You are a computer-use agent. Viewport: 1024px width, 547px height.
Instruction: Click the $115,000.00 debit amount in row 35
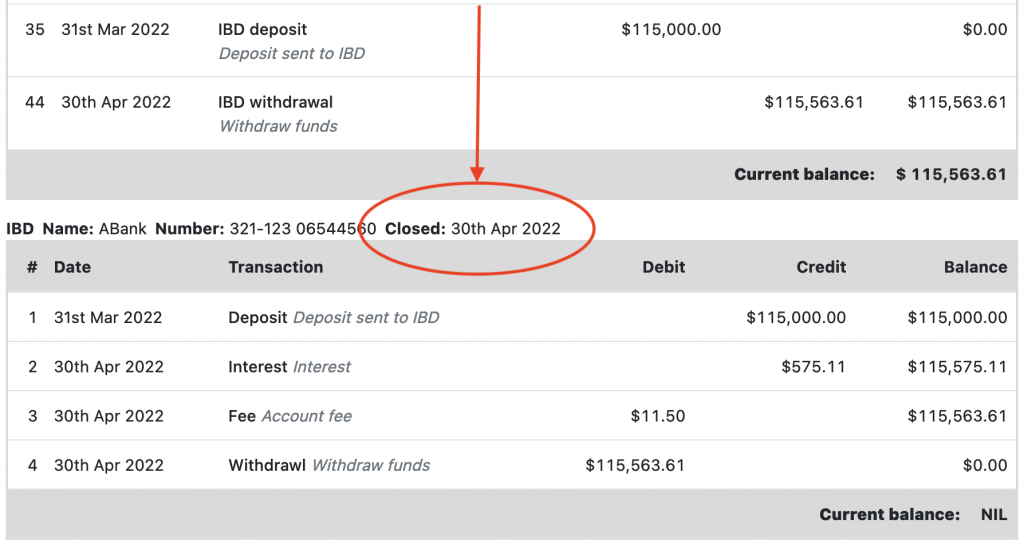tap(671, 30)
